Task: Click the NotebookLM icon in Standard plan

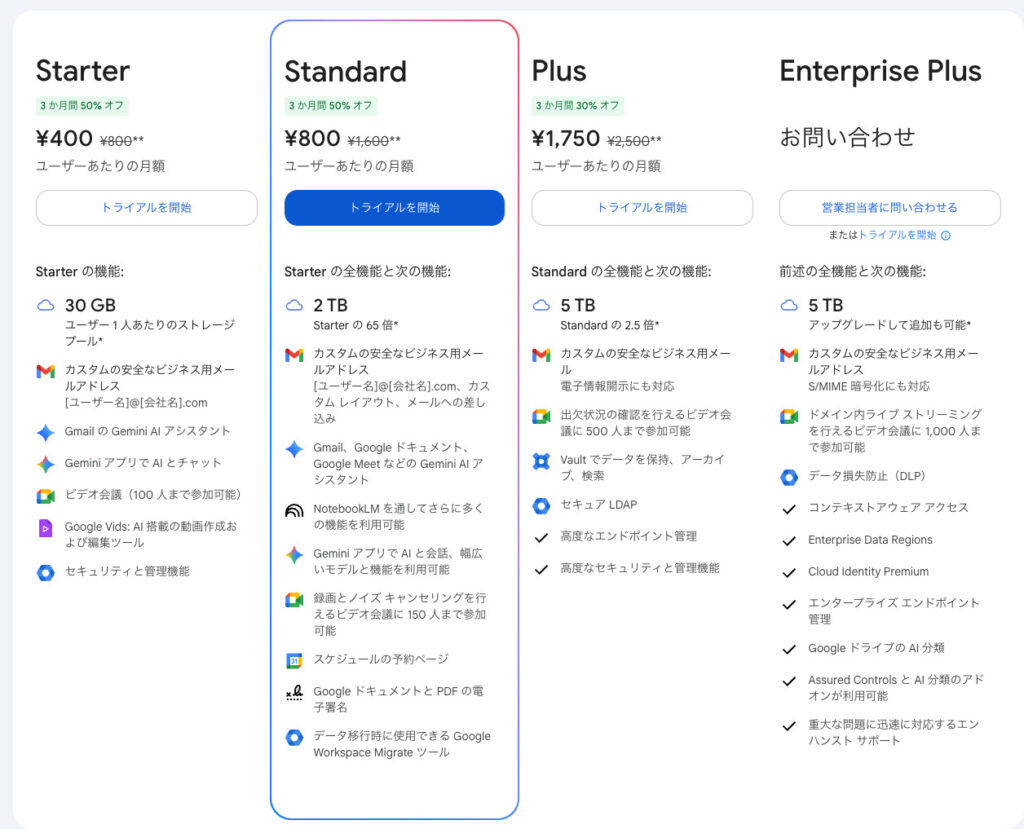Action: (x=294, y=510)
